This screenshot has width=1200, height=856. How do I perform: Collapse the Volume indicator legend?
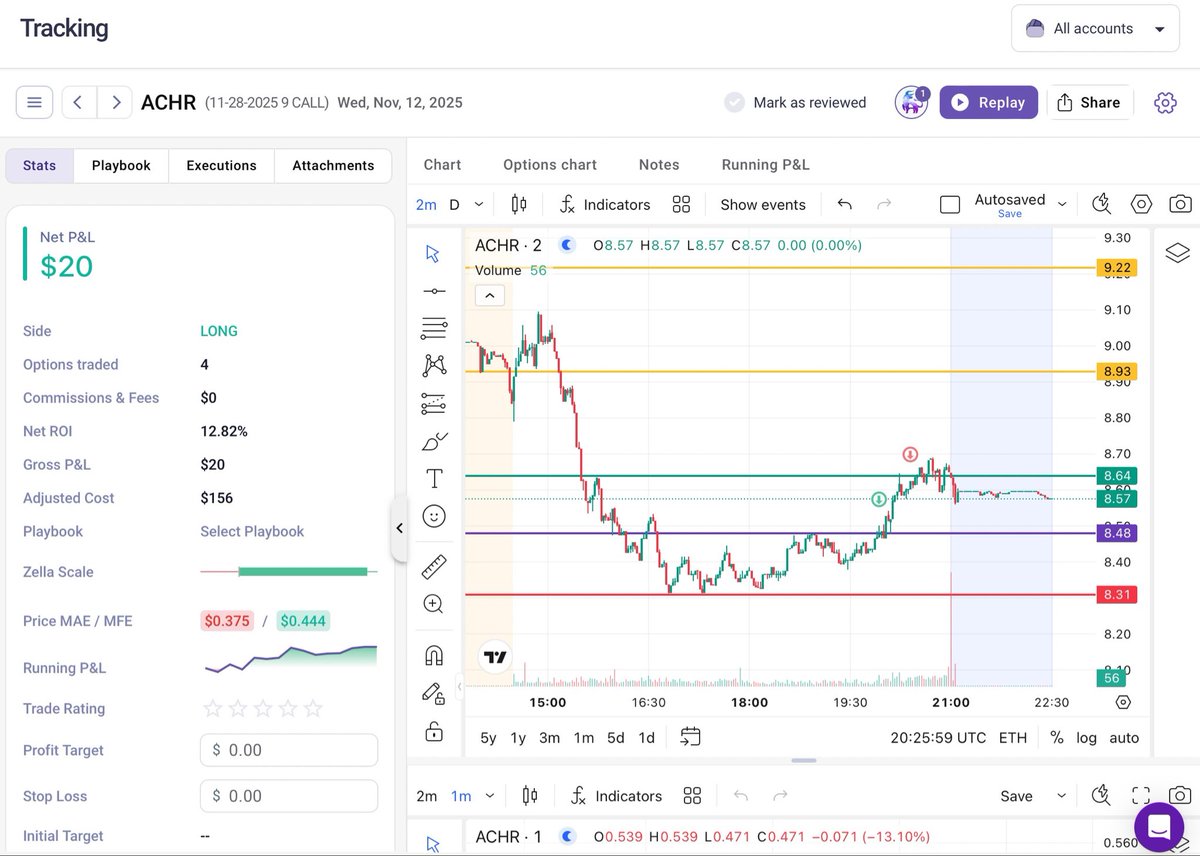click(490, 295)
